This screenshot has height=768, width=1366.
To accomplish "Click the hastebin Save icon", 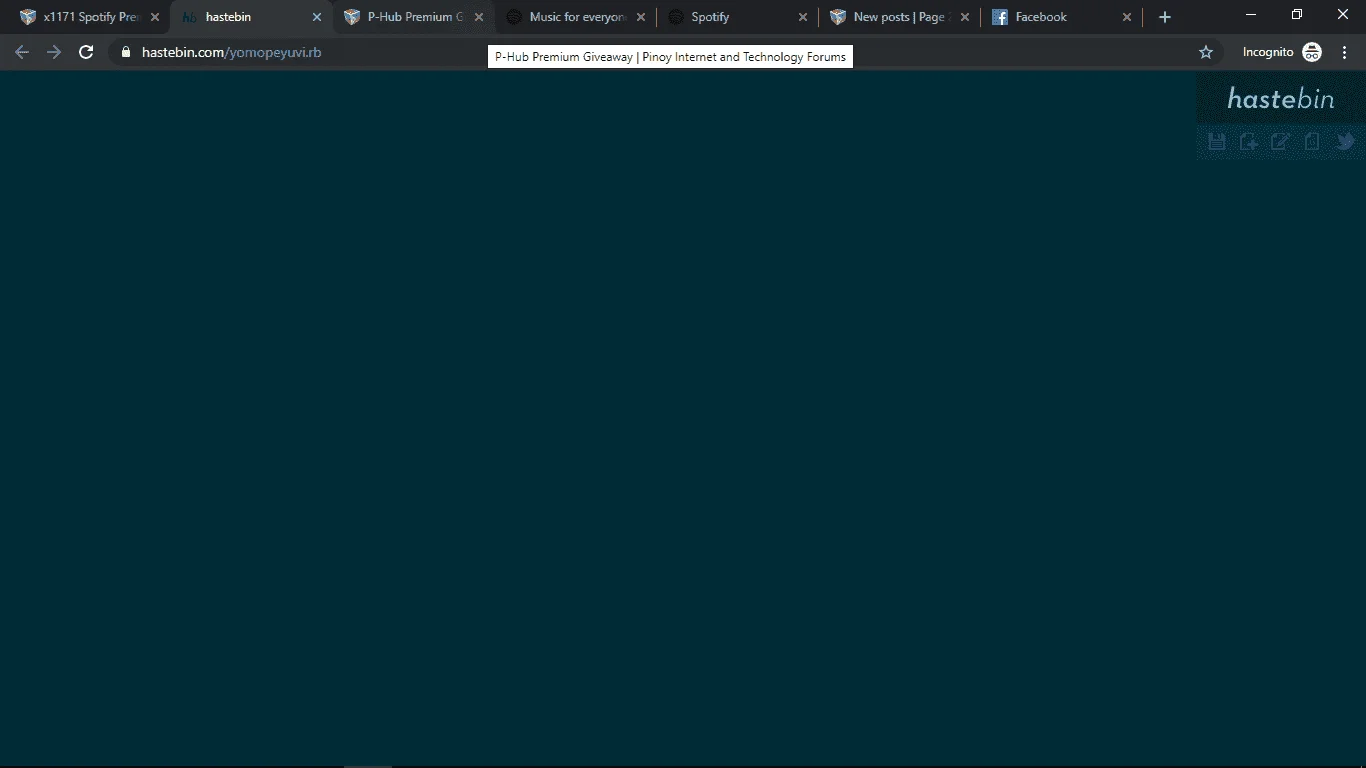I will [x=1217, y=142].
